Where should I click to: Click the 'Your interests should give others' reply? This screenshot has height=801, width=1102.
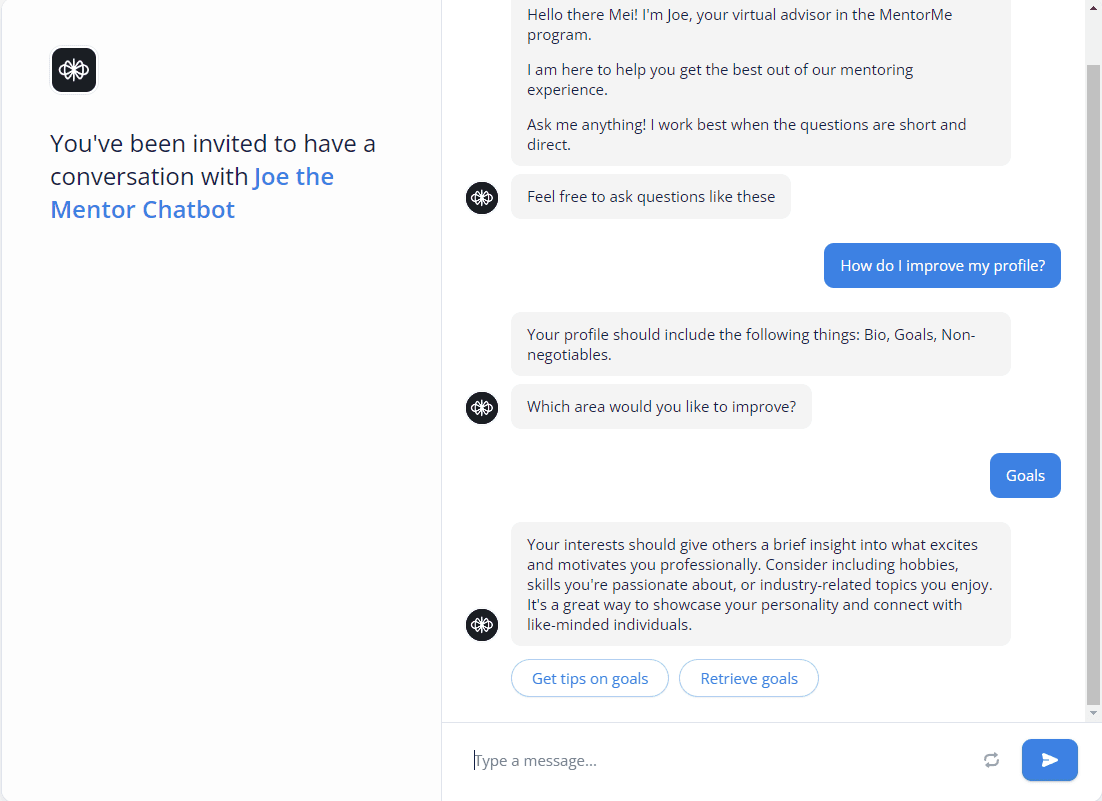760,584
